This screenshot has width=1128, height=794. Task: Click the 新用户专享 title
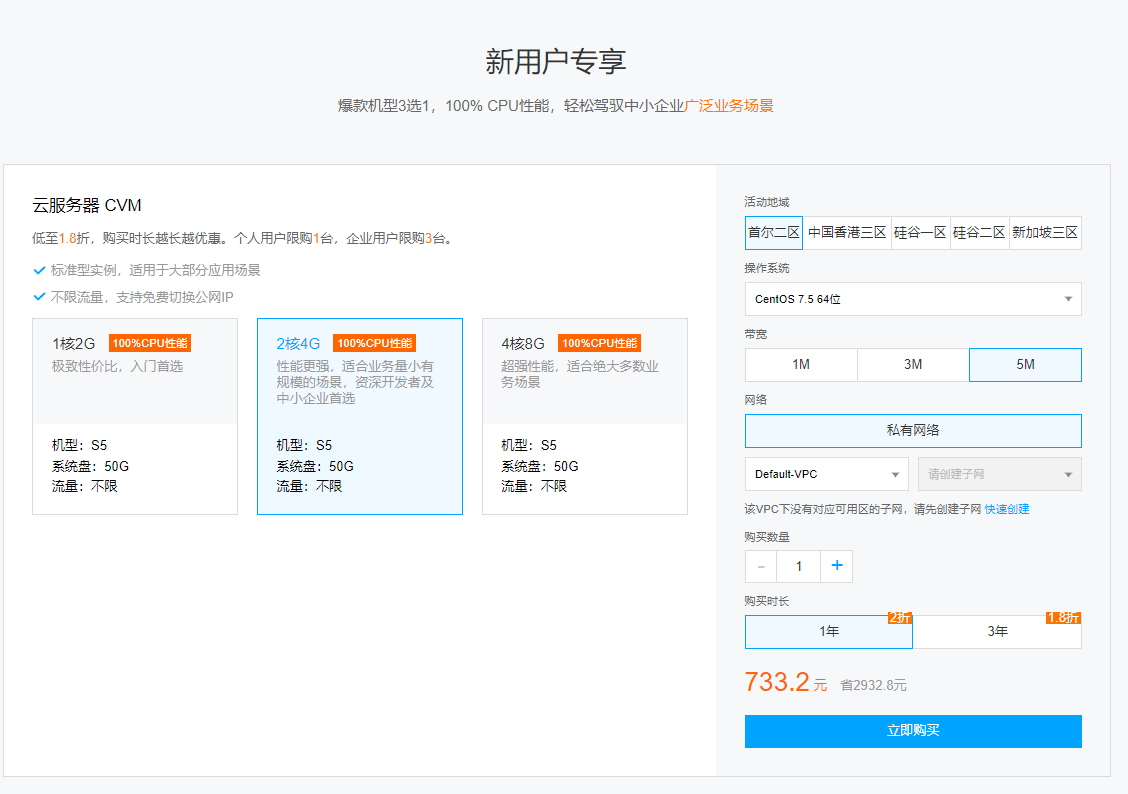555,62
